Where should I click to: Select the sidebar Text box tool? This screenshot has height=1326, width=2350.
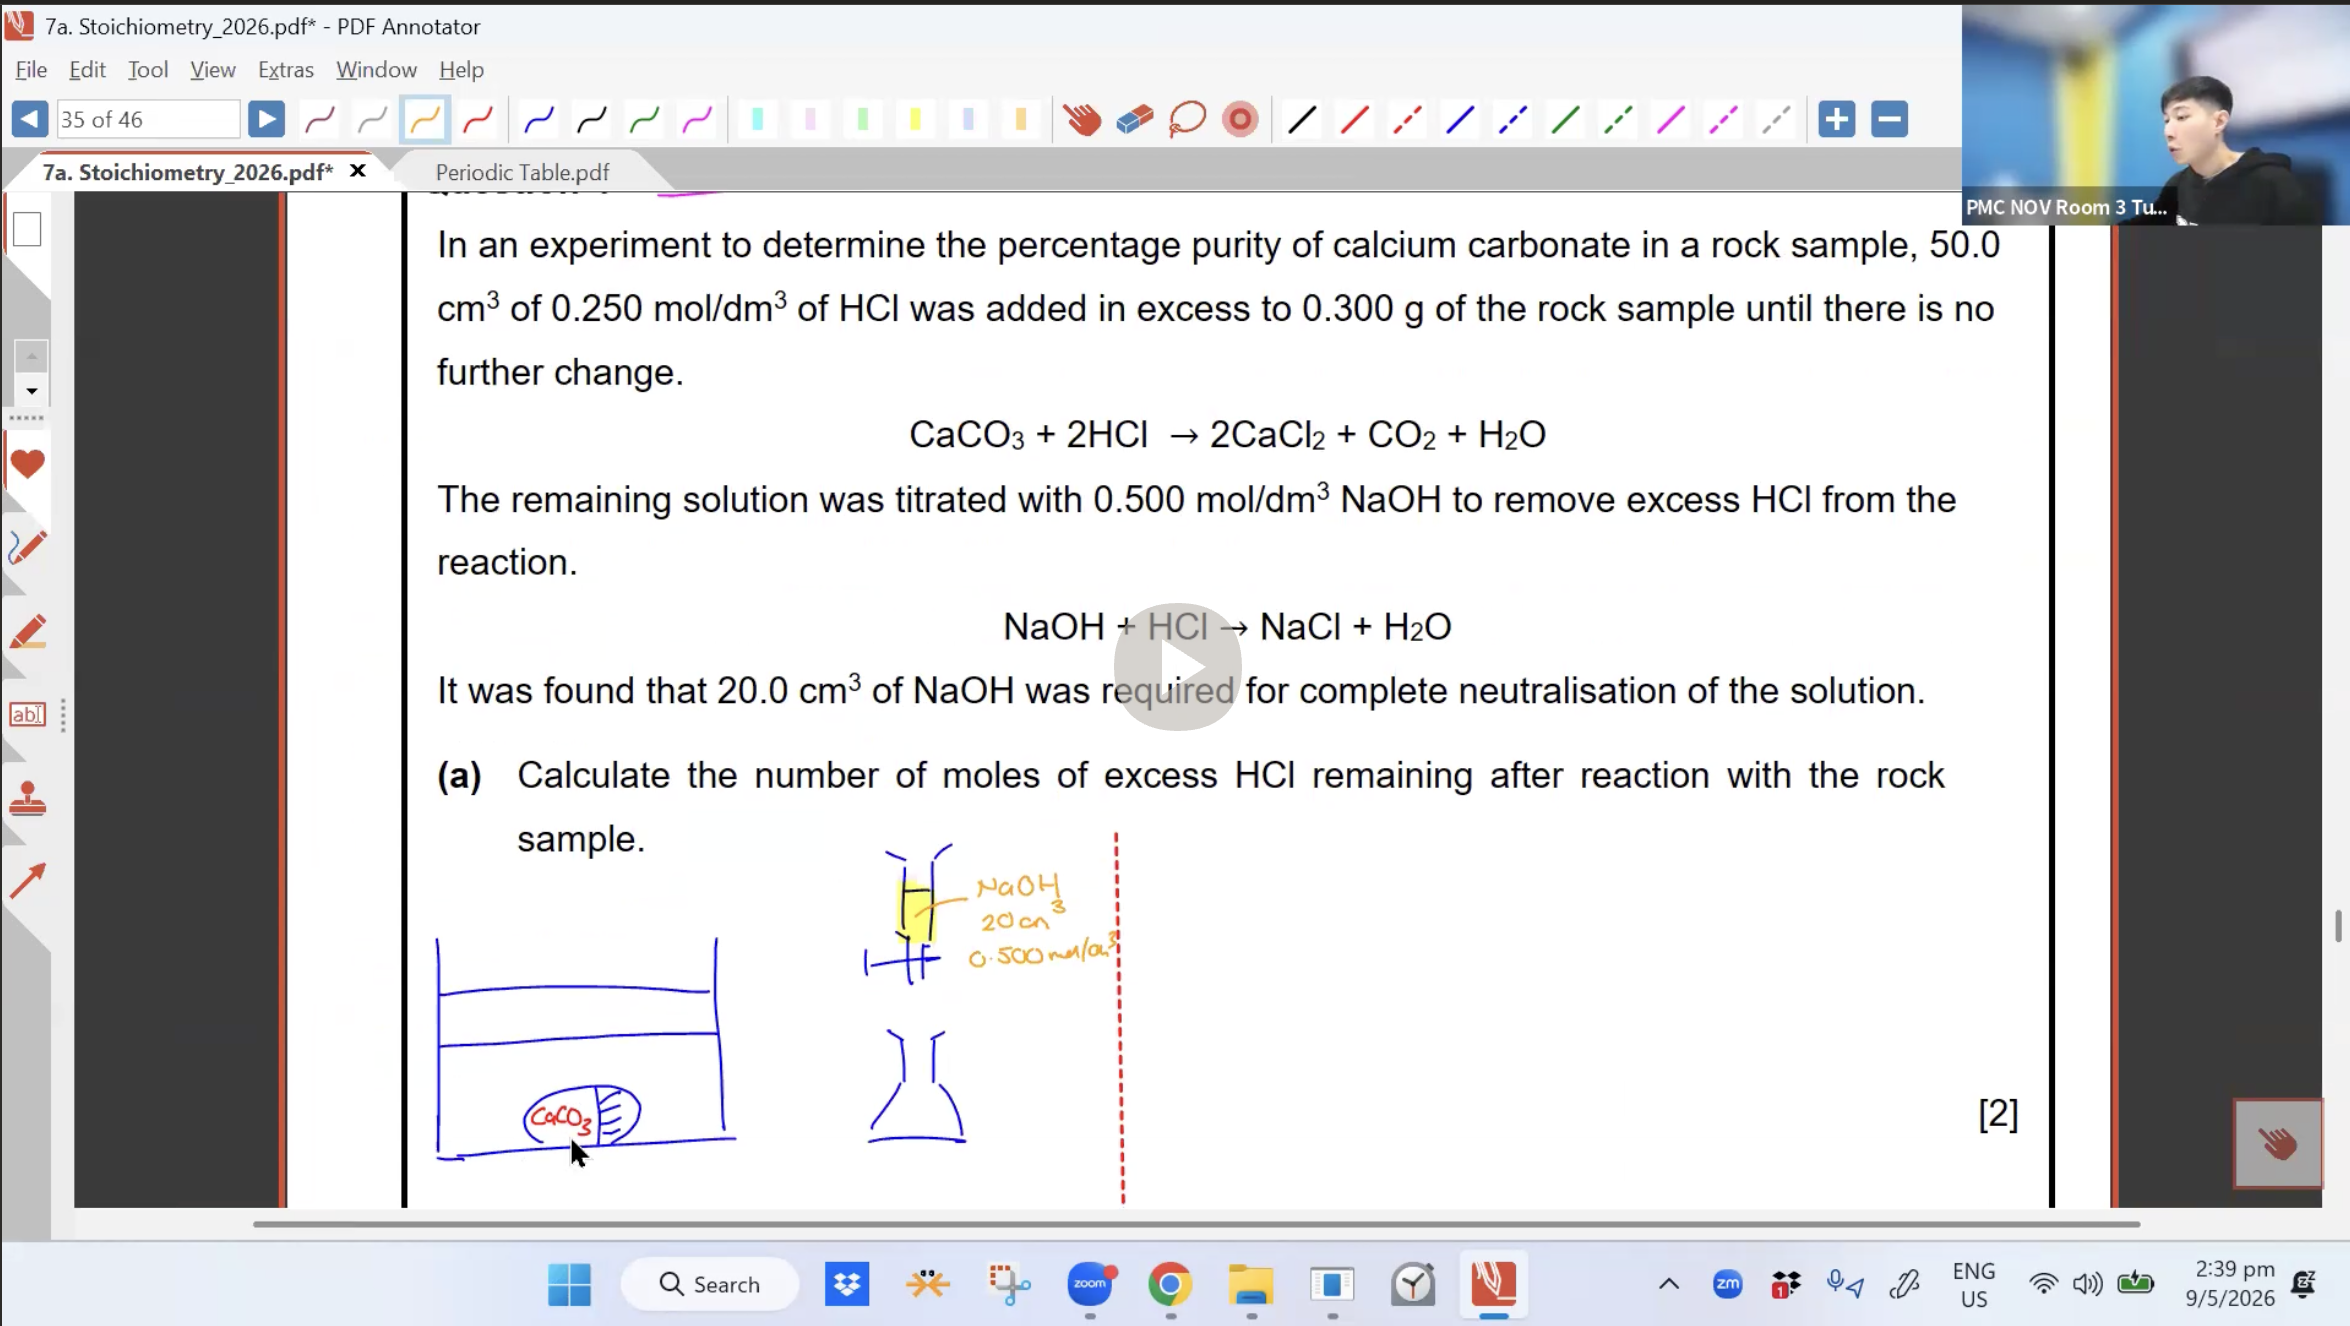click(27, 714)
